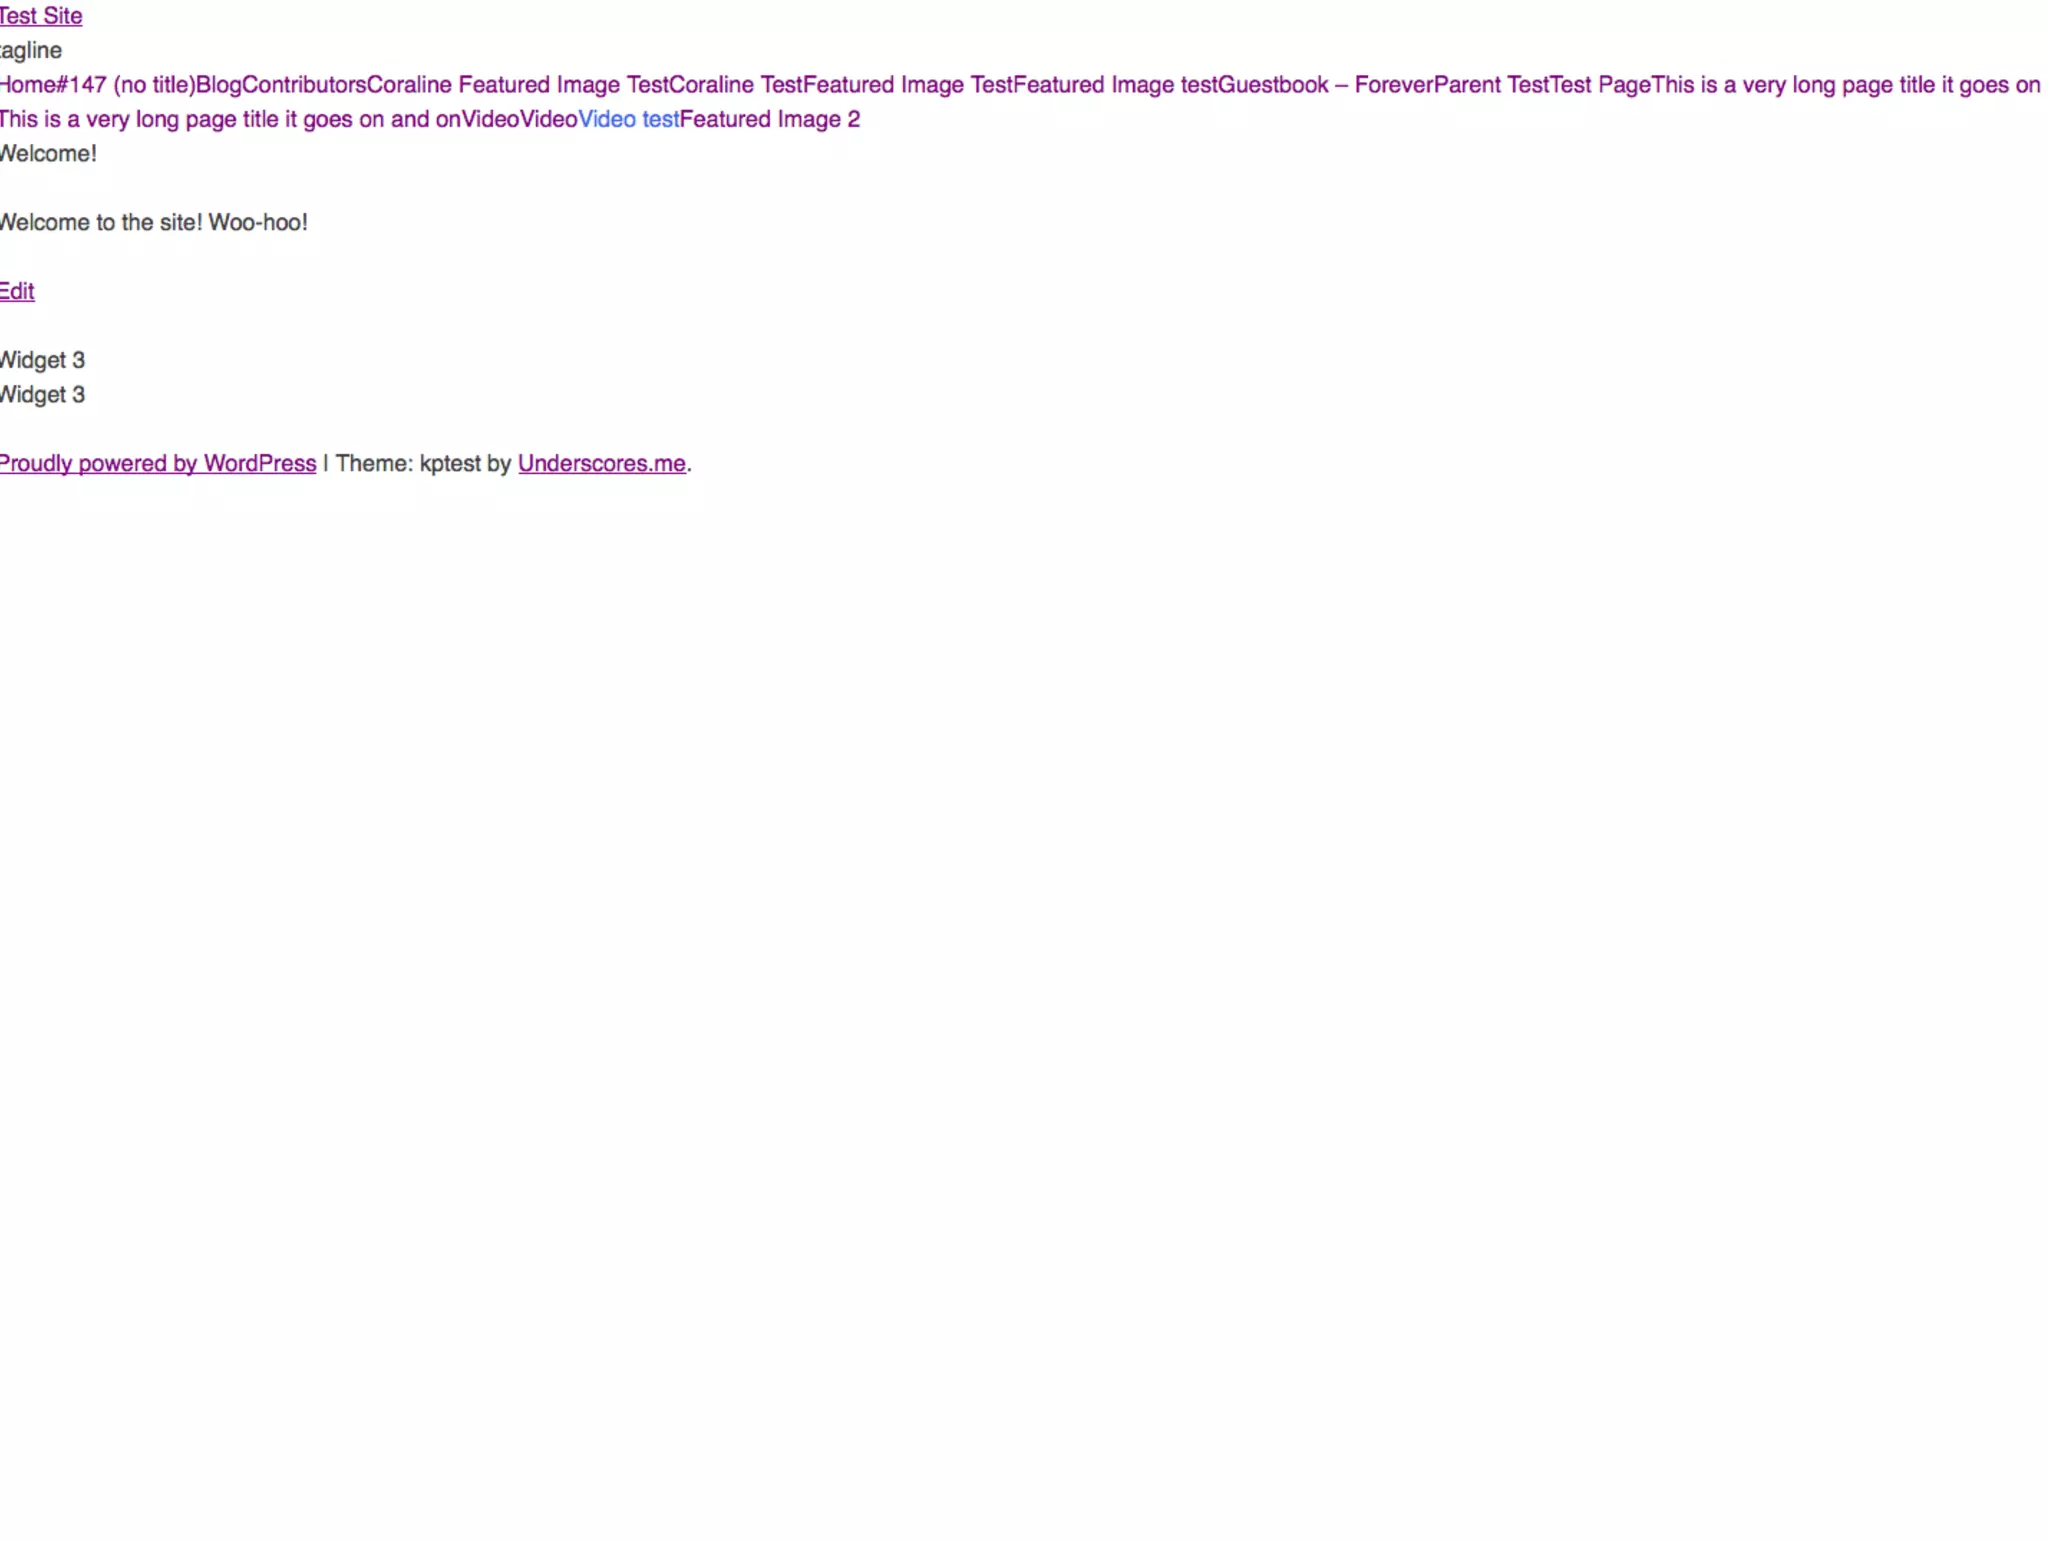Image resolution: width=2048 pixels, height=1541 pixels.
Task: Select the Coraline Featured Image Test page
Action: [518, 85]
